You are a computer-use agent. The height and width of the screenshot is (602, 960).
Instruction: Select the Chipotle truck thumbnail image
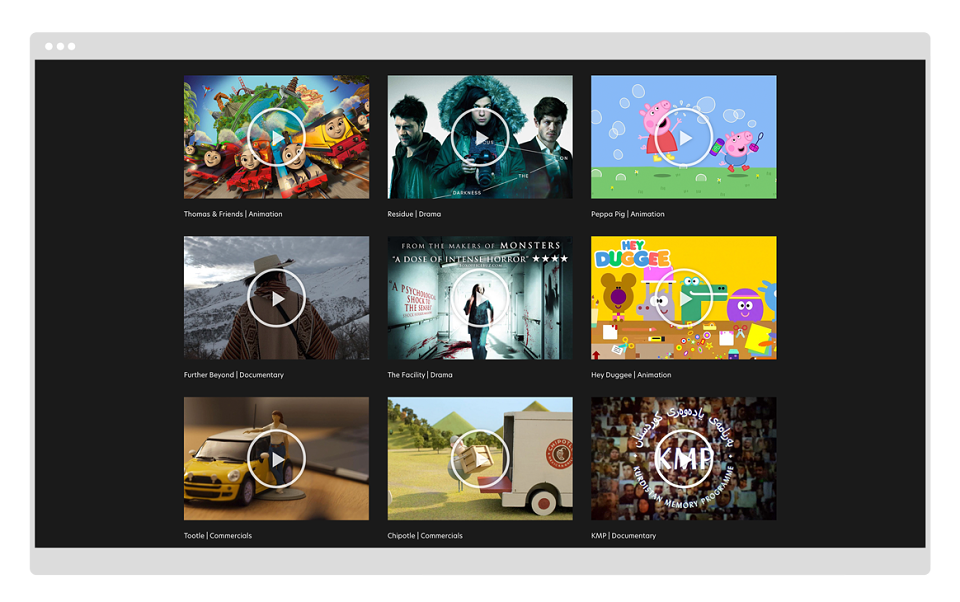coord(480,459)
